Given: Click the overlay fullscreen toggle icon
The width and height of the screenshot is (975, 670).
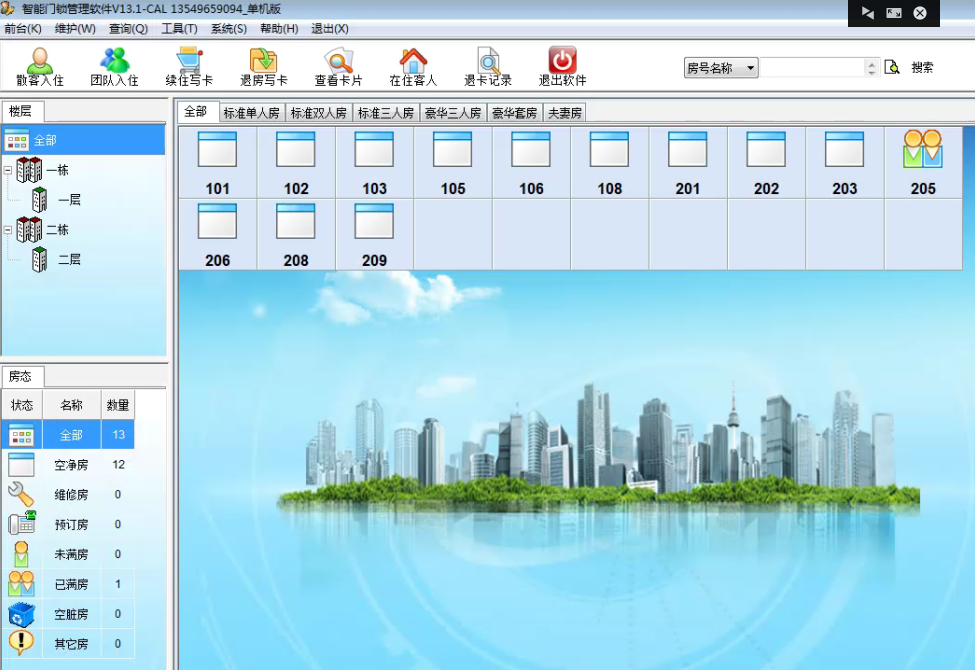Looking at the screenshot, I should click(x=894, y=12).
